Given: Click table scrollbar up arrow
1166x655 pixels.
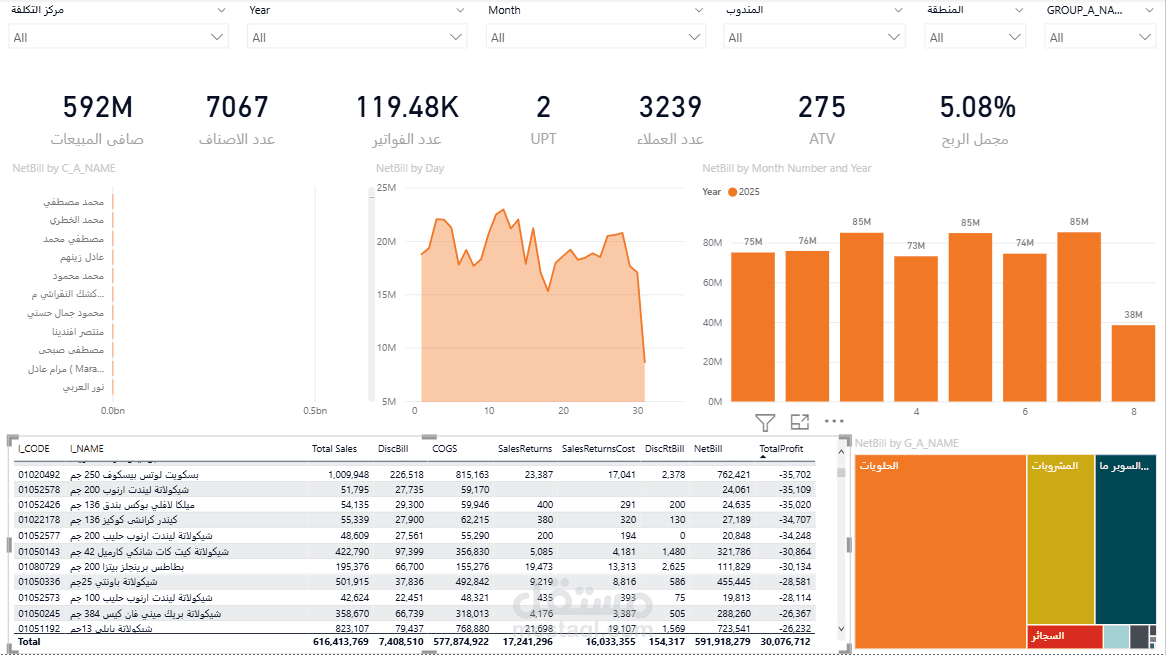Looking at the screenshot, I should tap(841, 451).
